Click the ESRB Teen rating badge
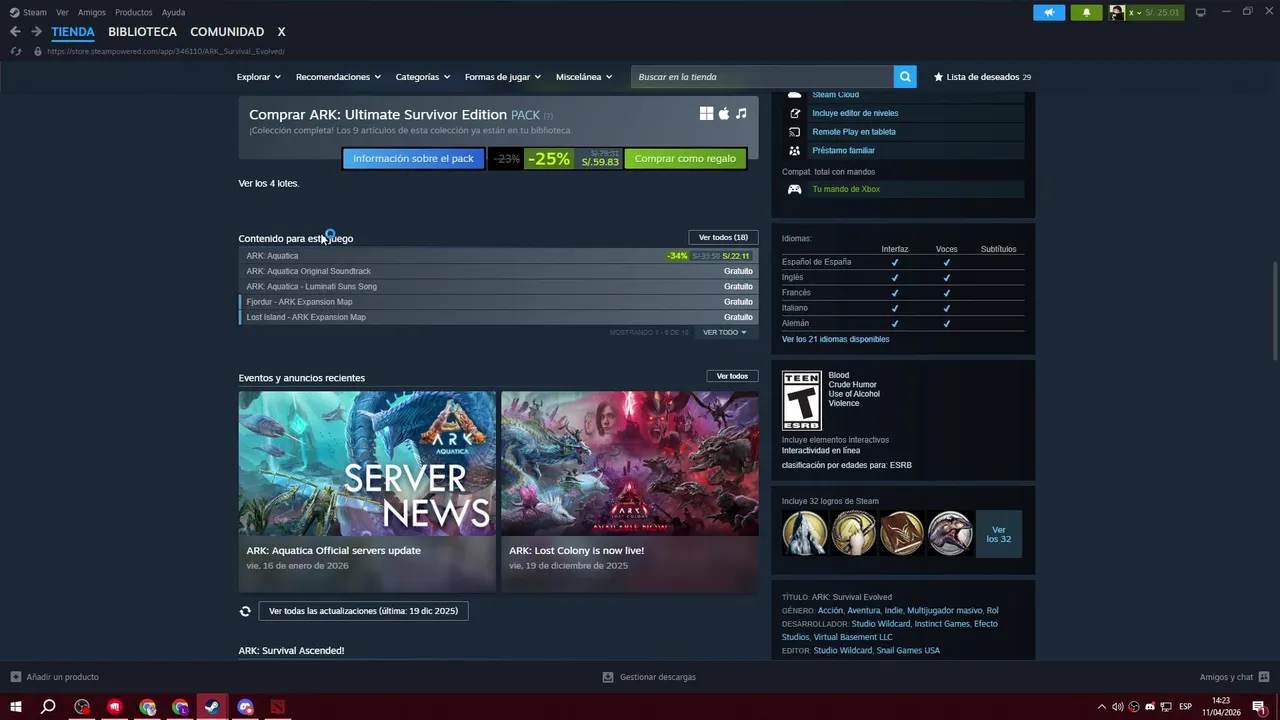 (x=801, y=400)
